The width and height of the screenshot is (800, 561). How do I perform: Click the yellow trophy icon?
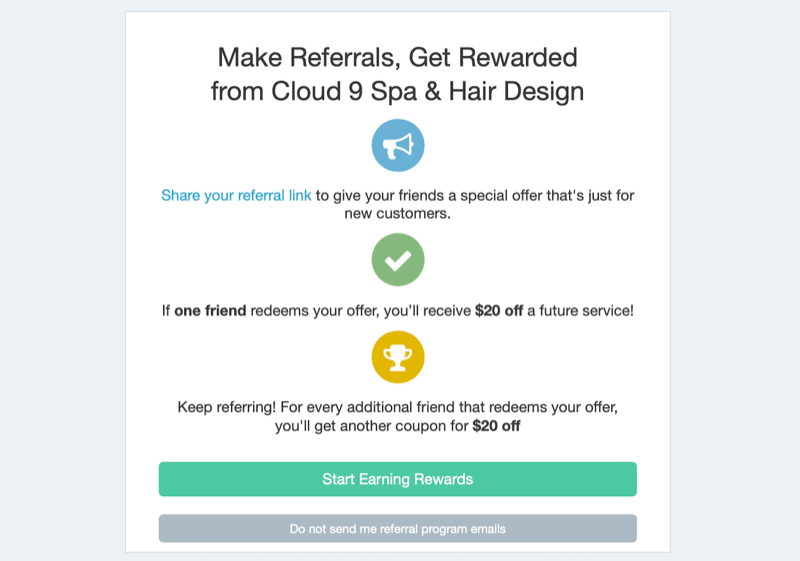pos(397,357)
